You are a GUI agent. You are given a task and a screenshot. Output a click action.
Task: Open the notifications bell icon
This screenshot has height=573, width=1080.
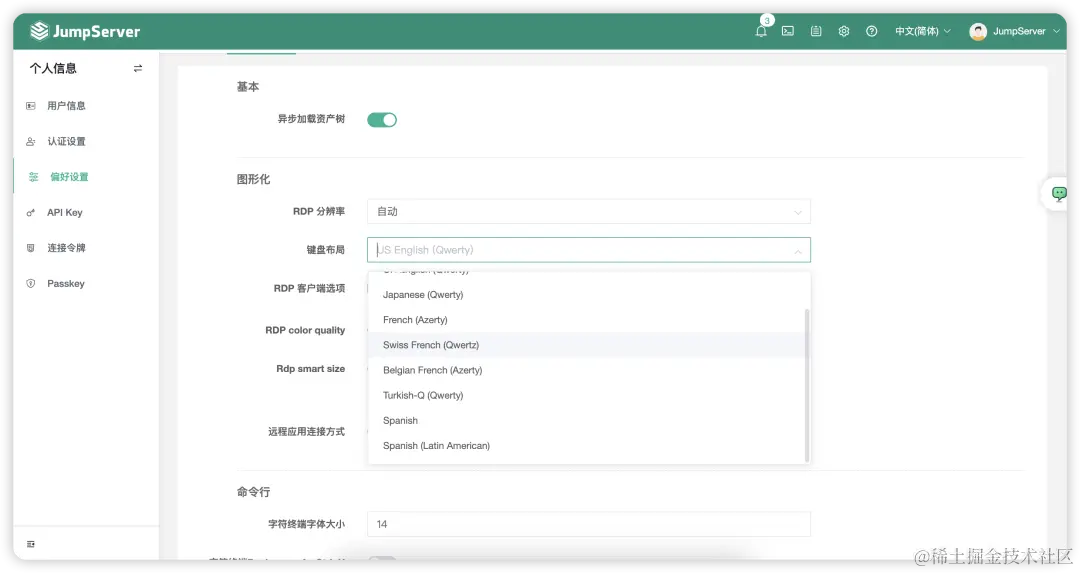[x=760, y=32]
